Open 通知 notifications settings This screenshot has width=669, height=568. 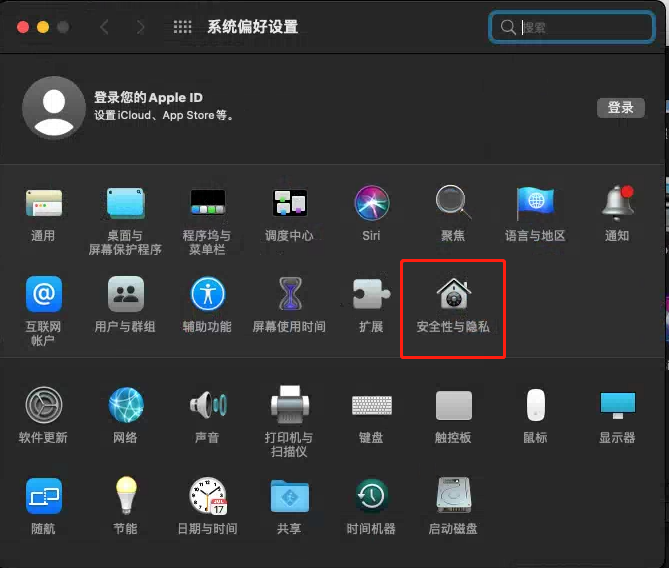(x=617, y=205)
